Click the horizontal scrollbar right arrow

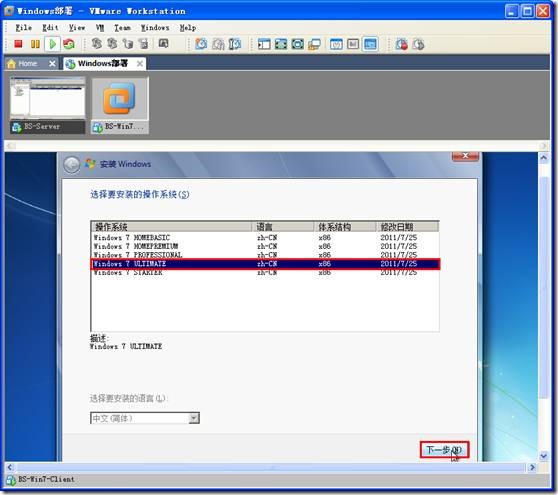coord(532,467)
